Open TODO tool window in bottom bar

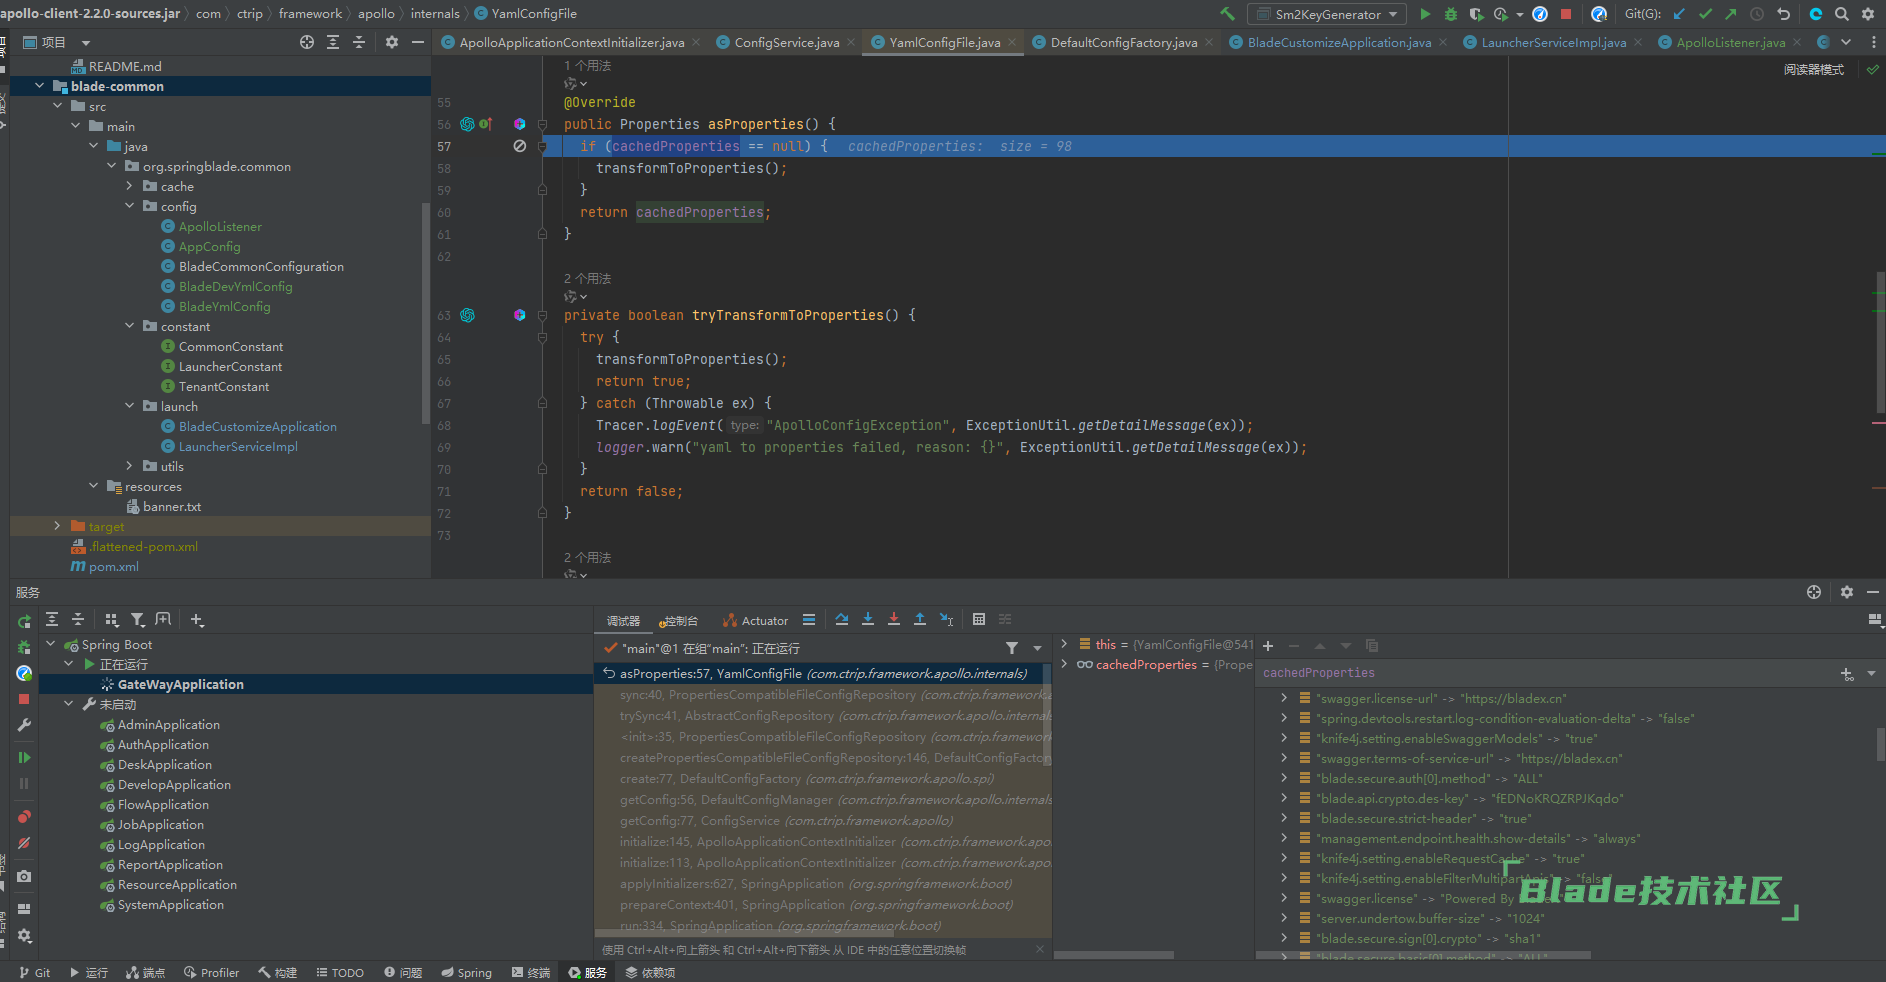[340, 972]
